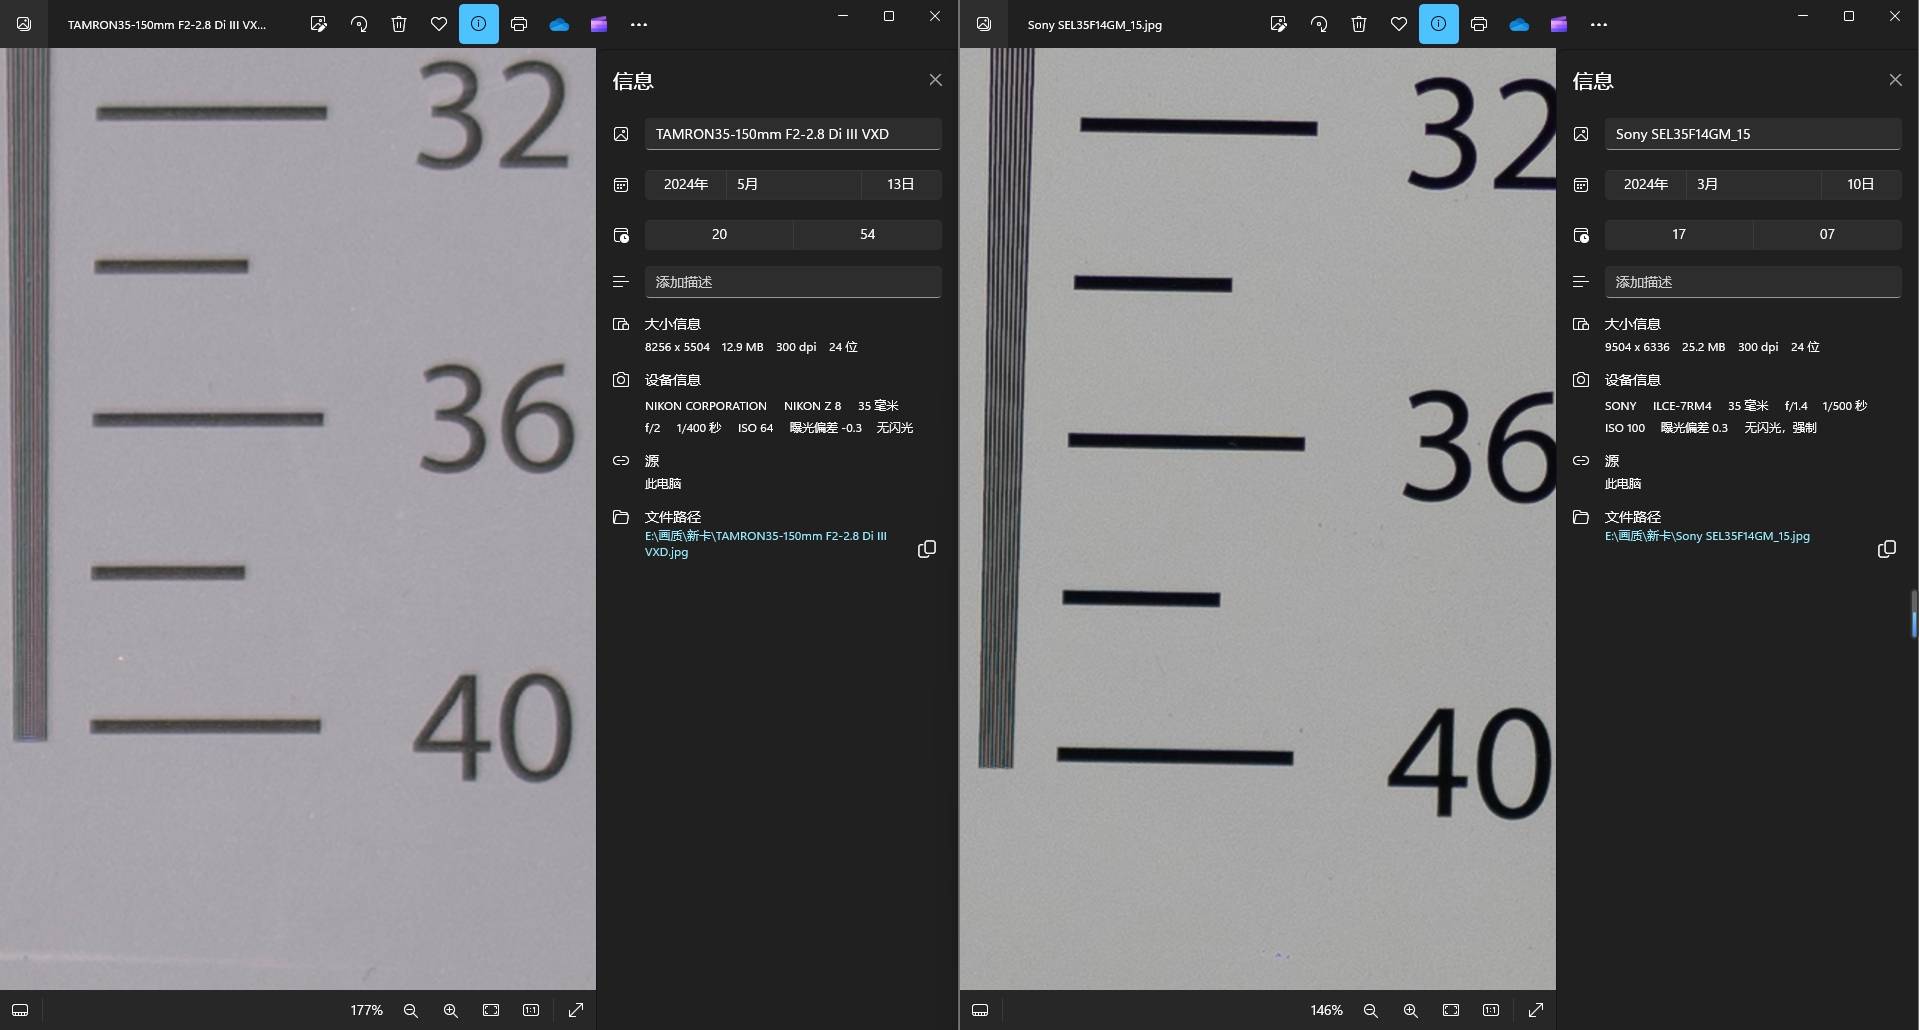Click description field in Tamron info panel
Viewport: 1919px width, 1030px height.
click(792, 282)
